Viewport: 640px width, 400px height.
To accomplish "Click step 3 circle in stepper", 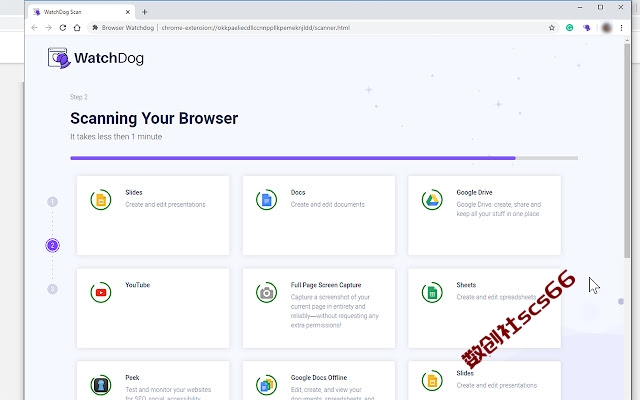I will click(53, 289).
